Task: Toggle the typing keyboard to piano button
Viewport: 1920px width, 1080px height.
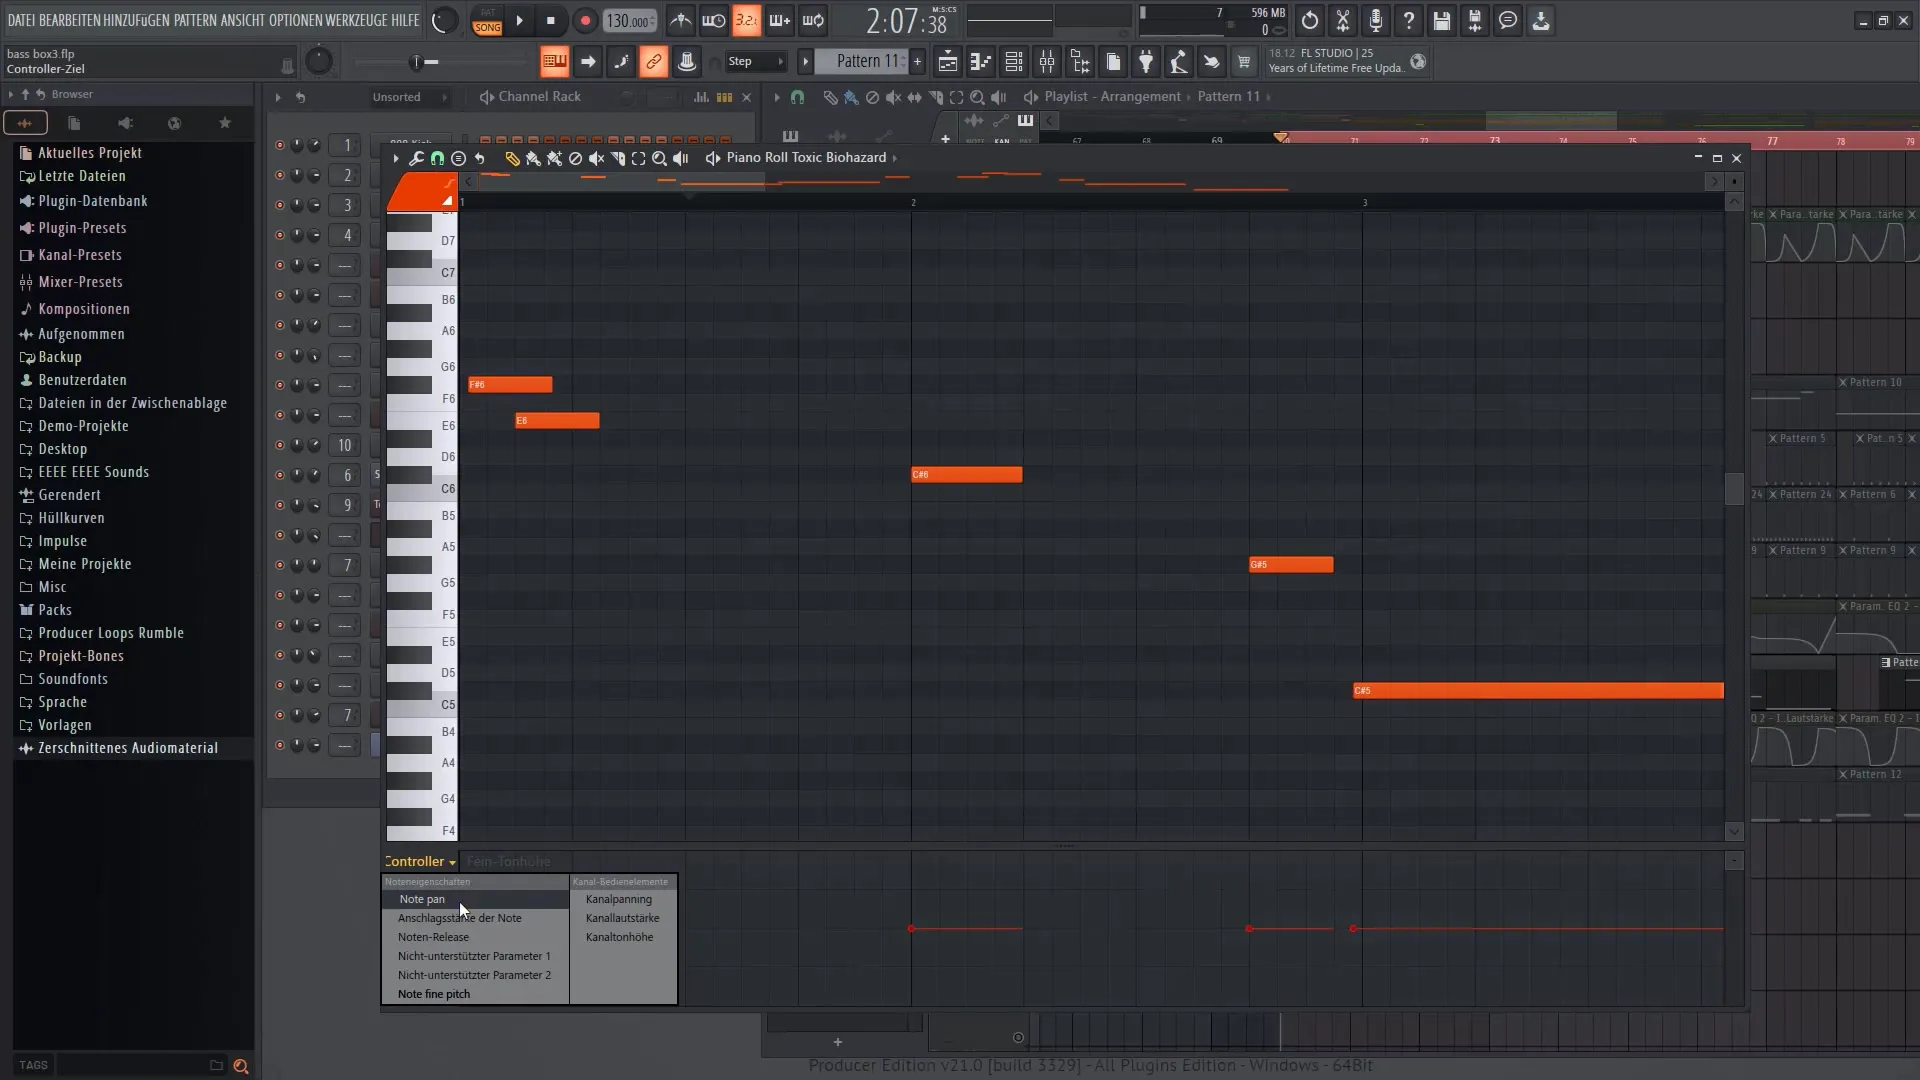Action: tap(554, 62)
